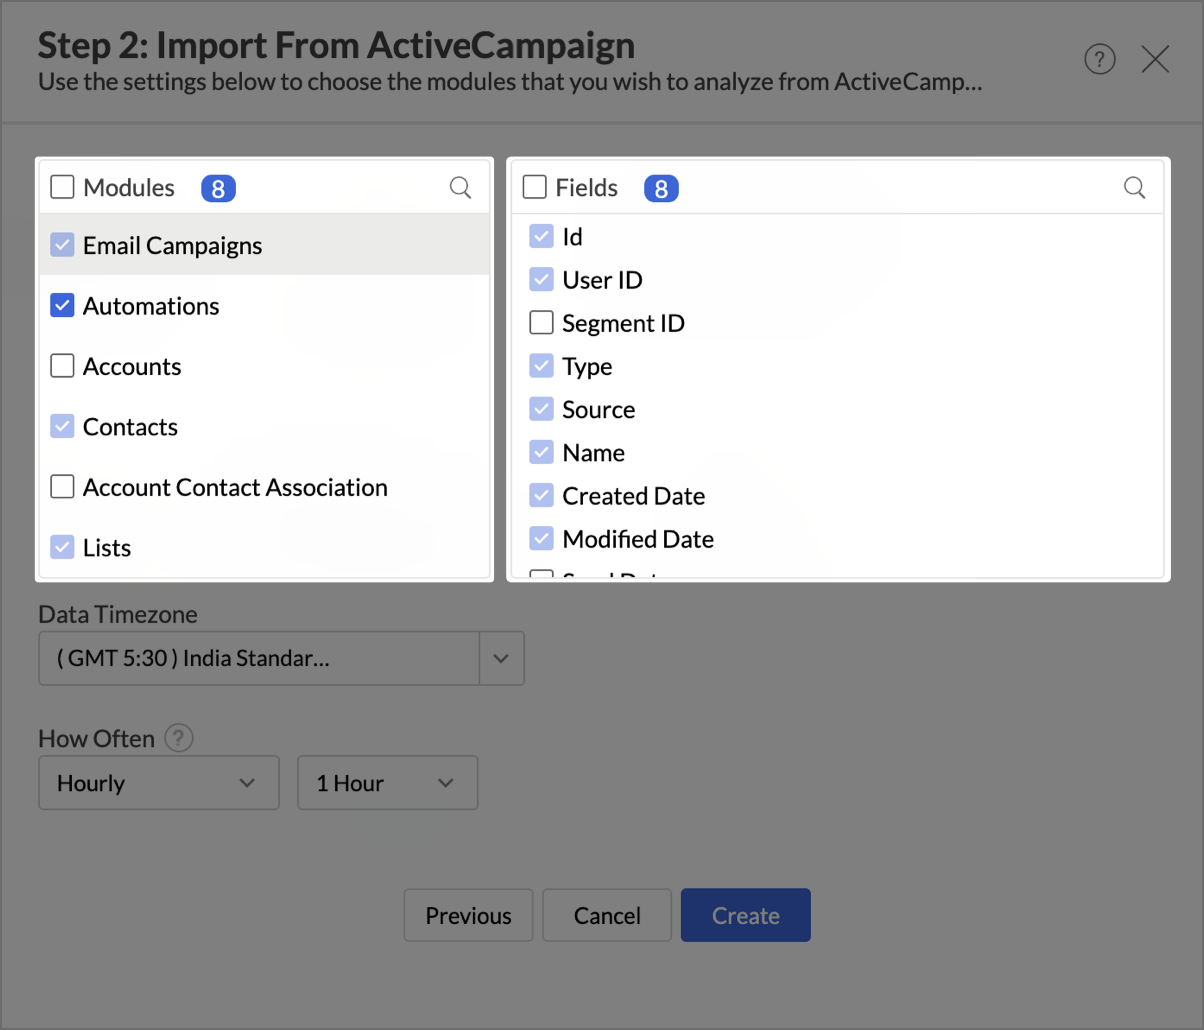Uncheck the Modified Date field checkbox

[x=541, y=539]
